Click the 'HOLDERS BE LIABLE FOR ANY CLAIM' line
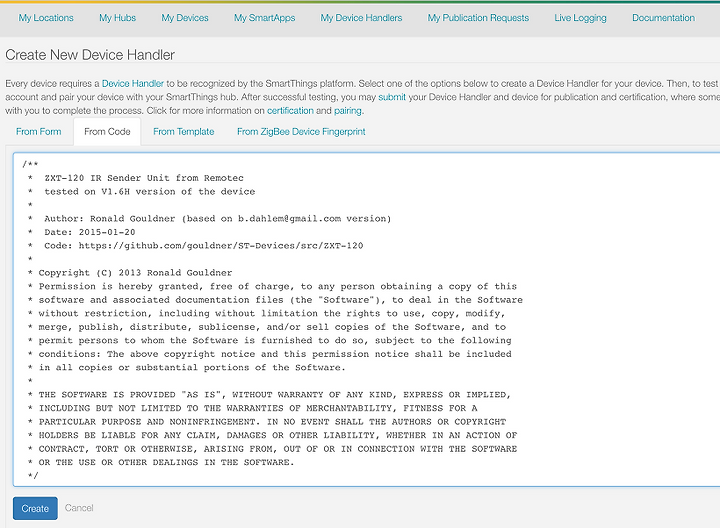 click(277, 435)
